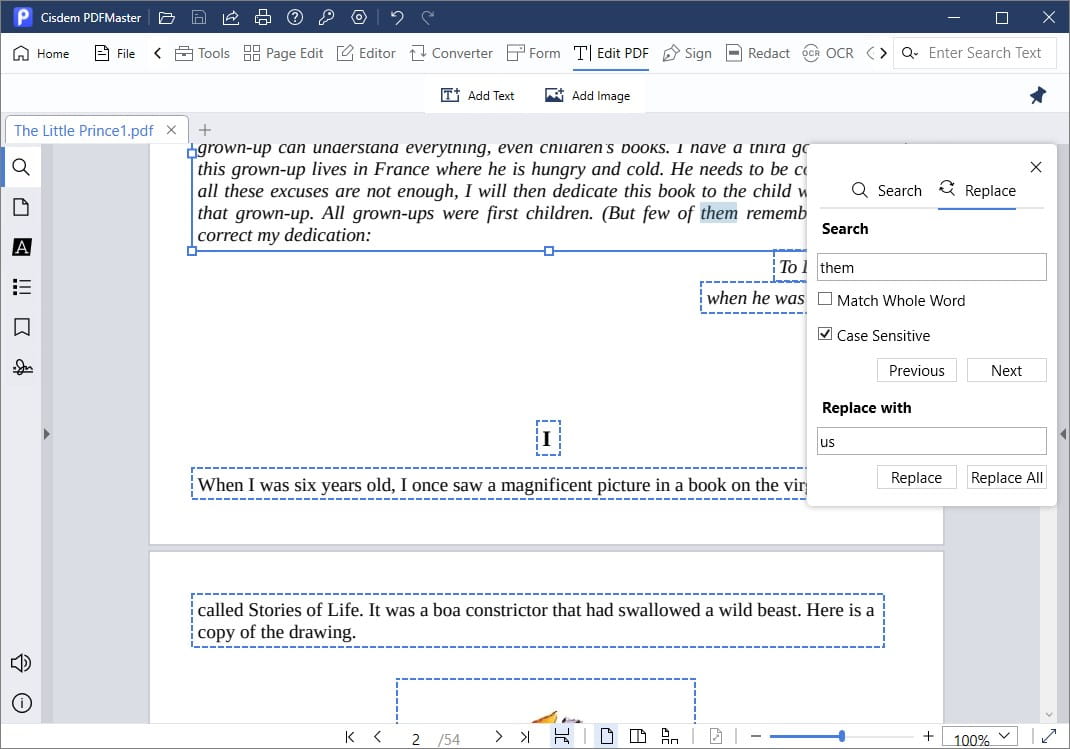Select the Add Image tool
This screenshot has width=1070, height=749.
click(587, 95)
